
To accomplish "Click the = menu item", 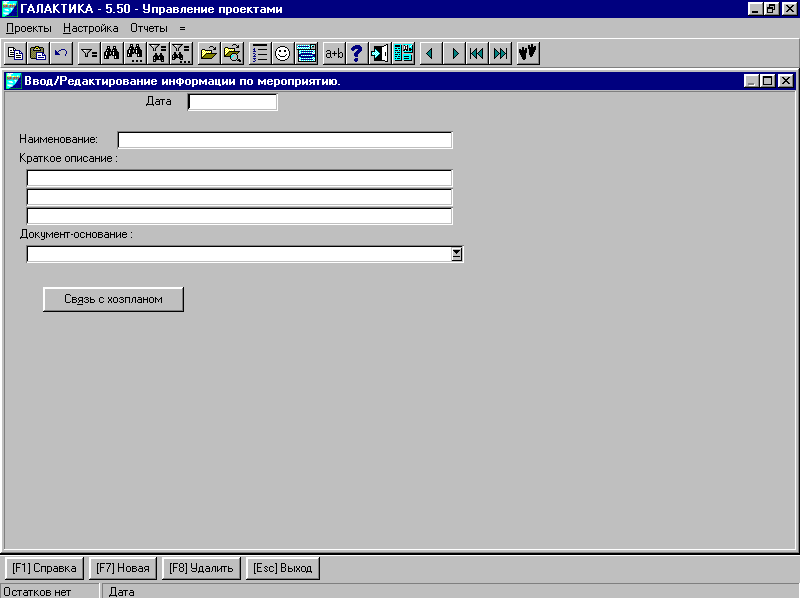I will click(x=183, y=29).
